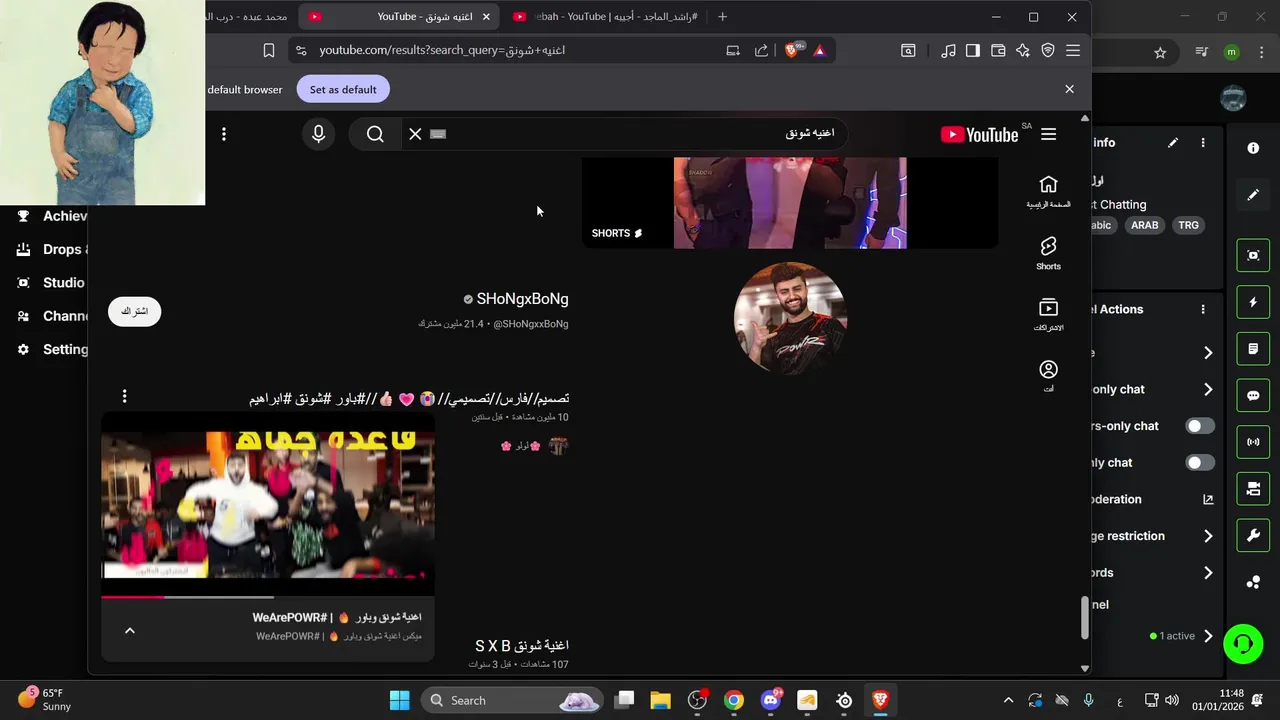Toggle the Brave sidebar panel

pos(972,50)
